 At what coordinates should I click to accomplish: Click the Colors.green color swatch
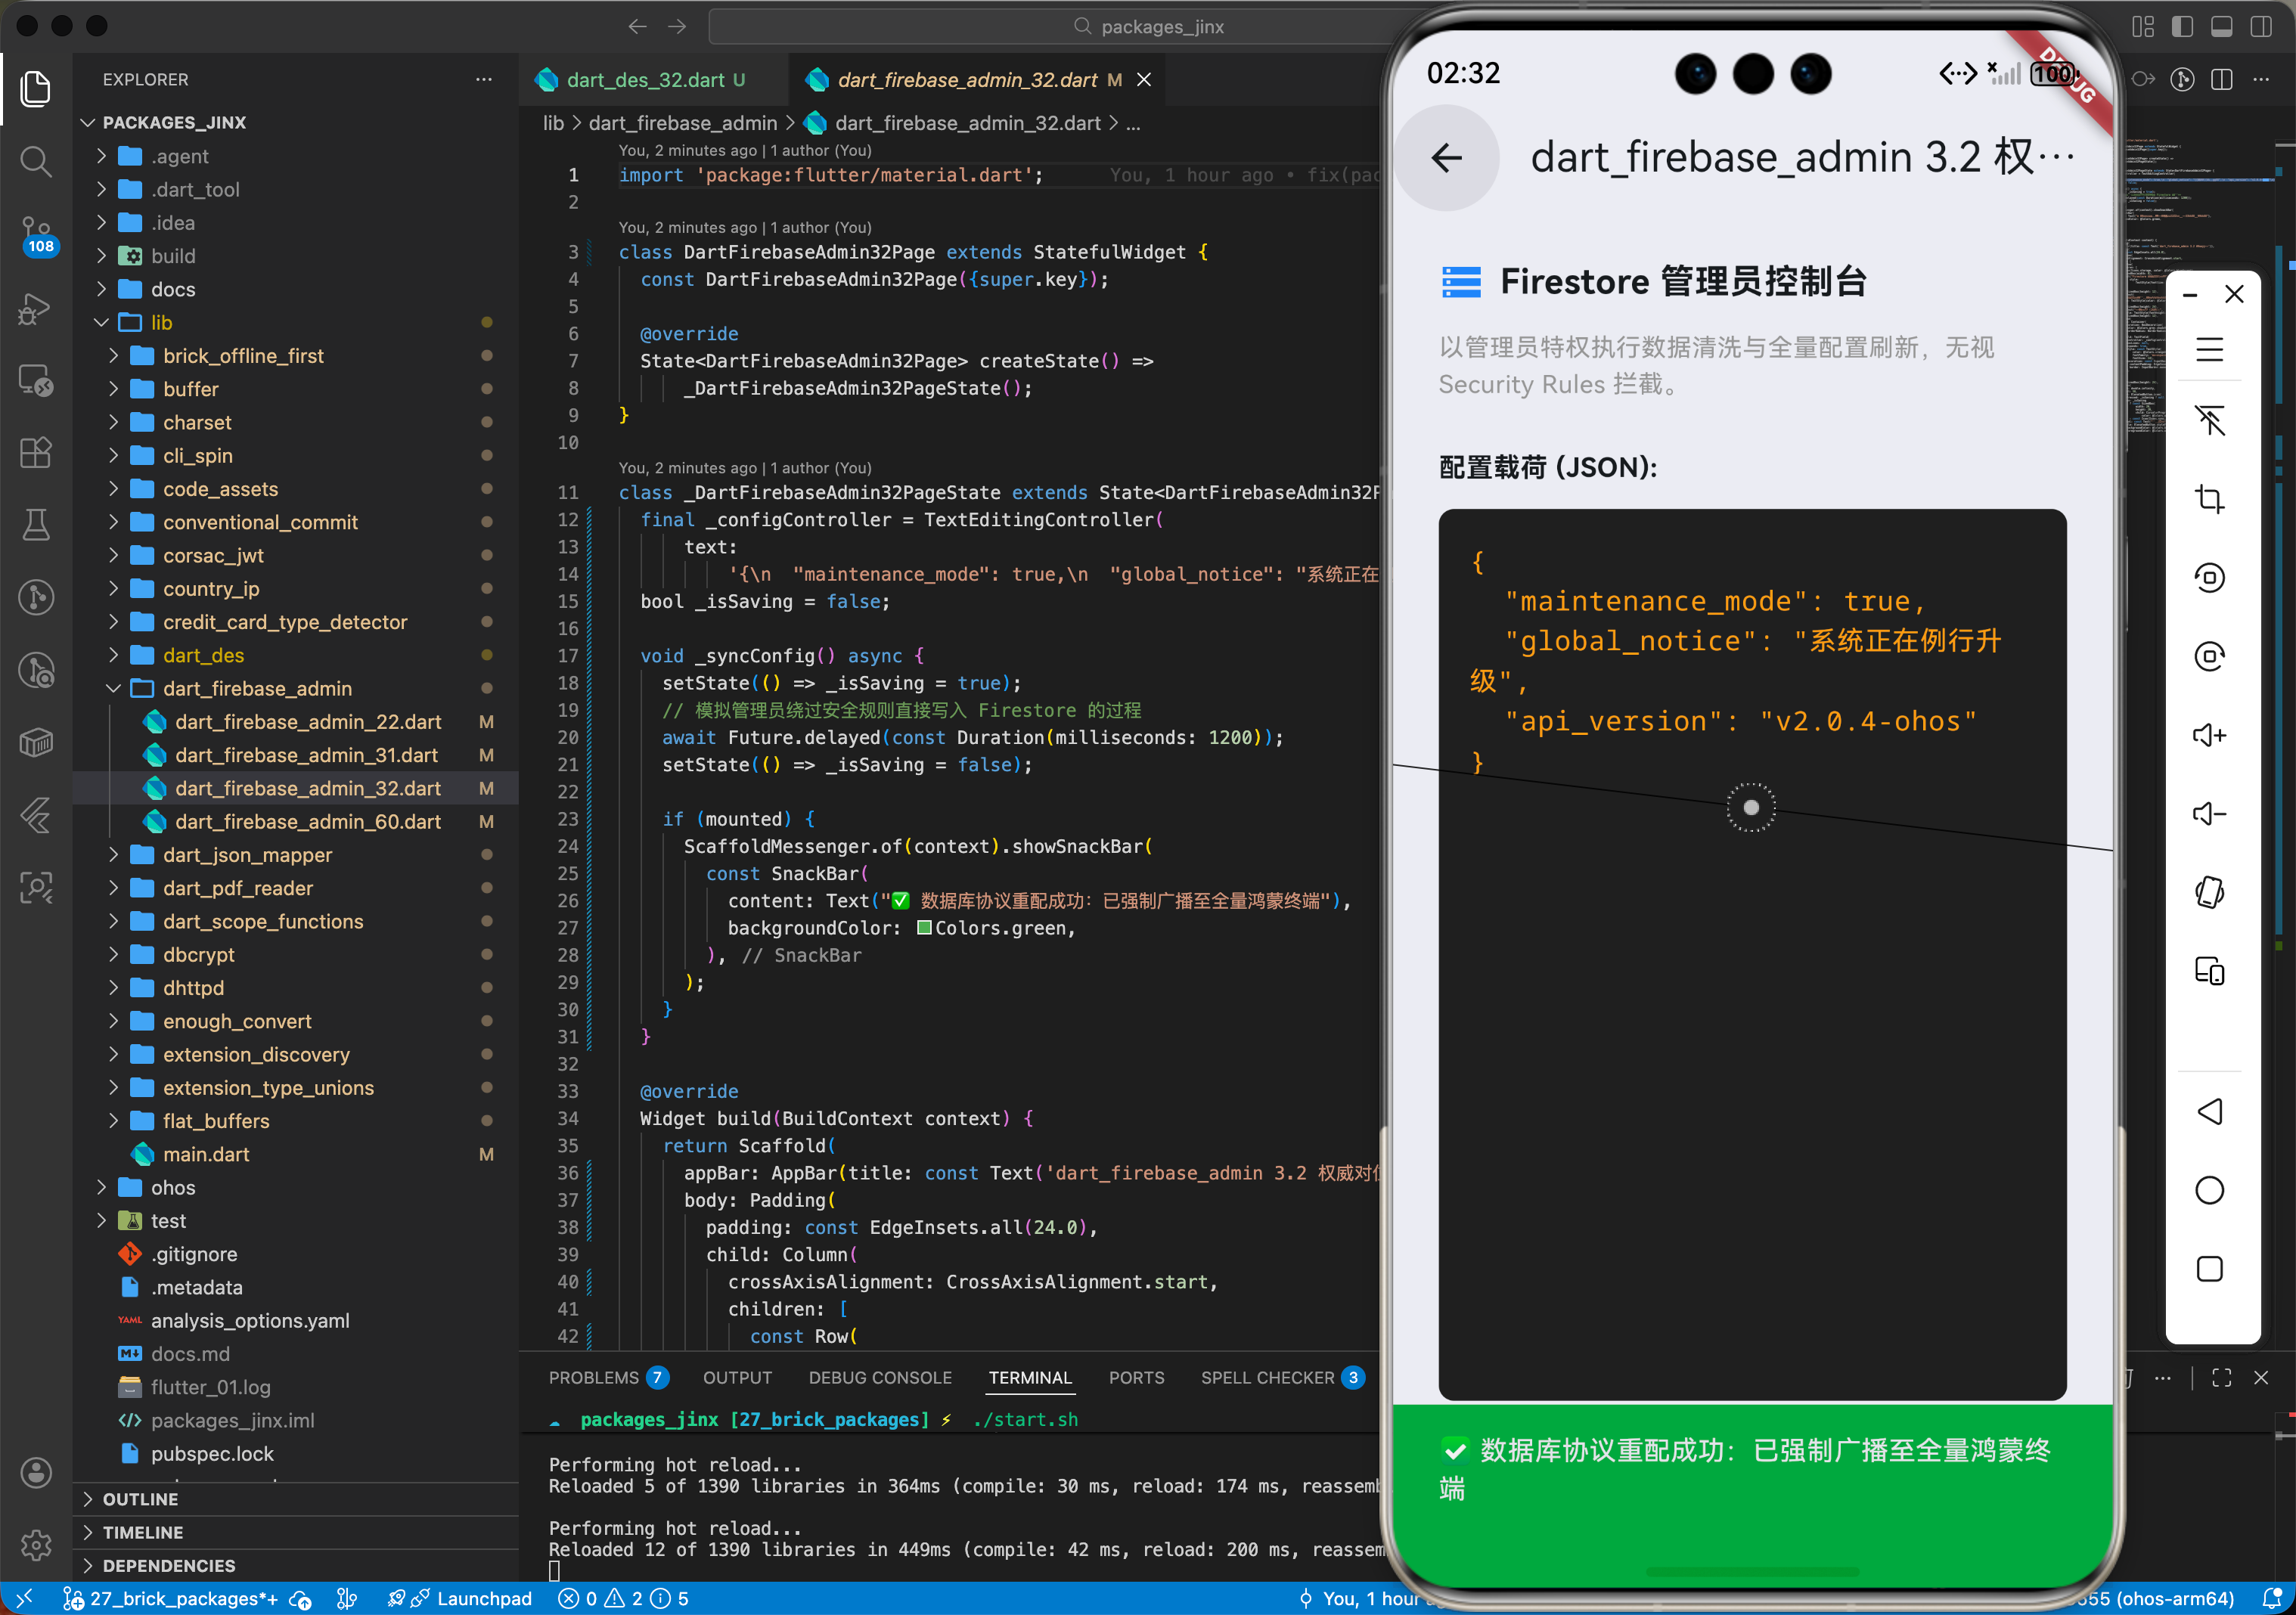(x=924, y=928)
